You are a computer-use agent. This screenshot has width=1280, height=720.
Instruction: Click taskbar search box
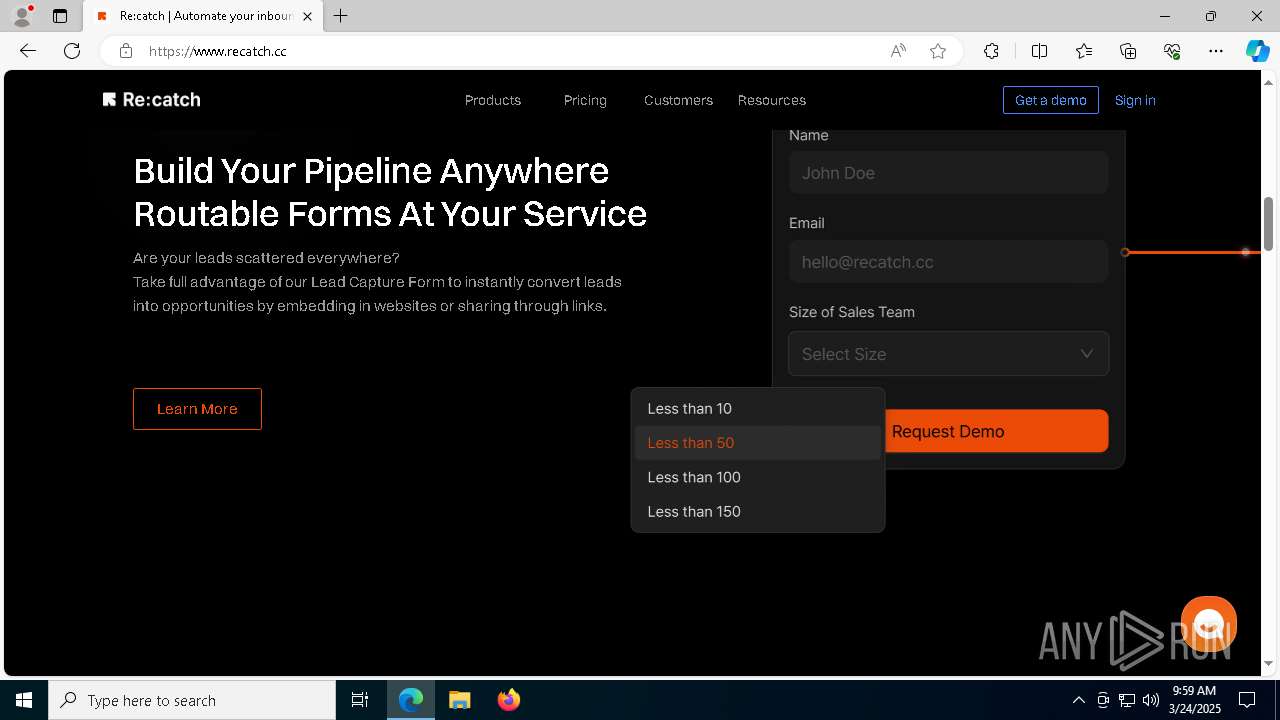[x=192, y=700]
